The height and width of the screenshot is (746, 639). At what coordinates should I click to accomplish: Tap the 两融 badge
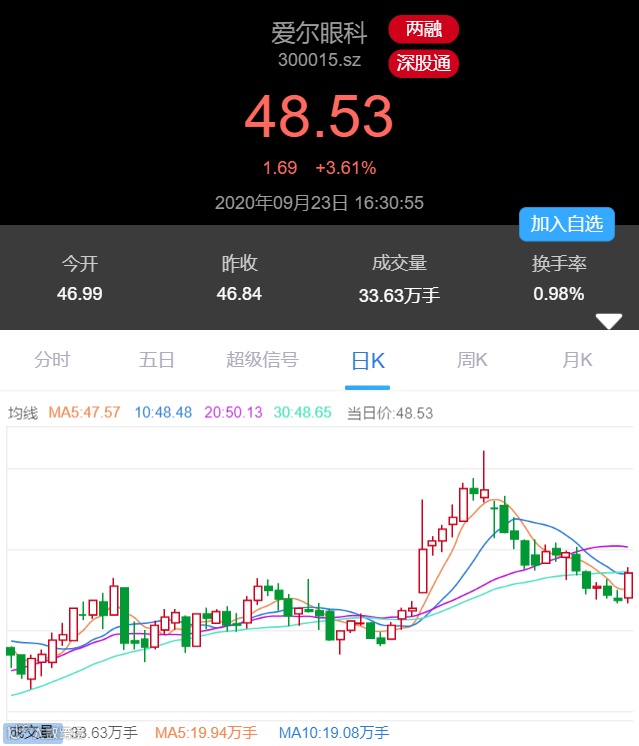click(x=423, y=29)
